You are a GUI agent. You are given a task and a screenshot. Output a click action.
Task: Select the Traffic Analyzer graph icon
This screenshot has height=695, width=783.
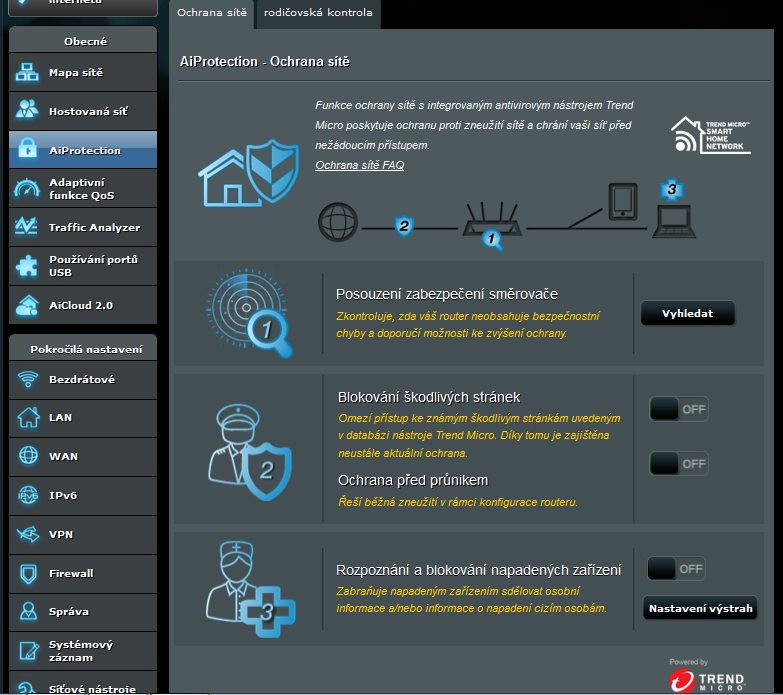click(27, 227)
